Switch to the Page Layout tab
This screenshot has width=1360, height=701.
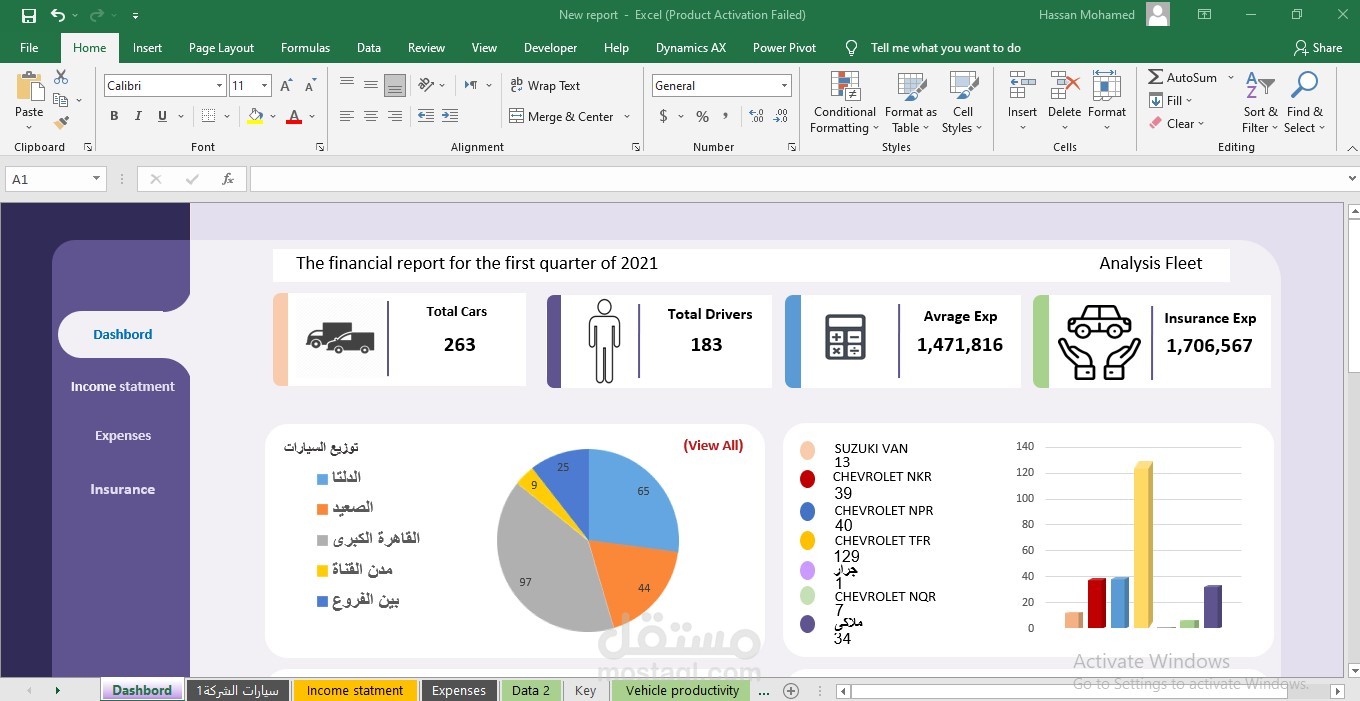221,47
